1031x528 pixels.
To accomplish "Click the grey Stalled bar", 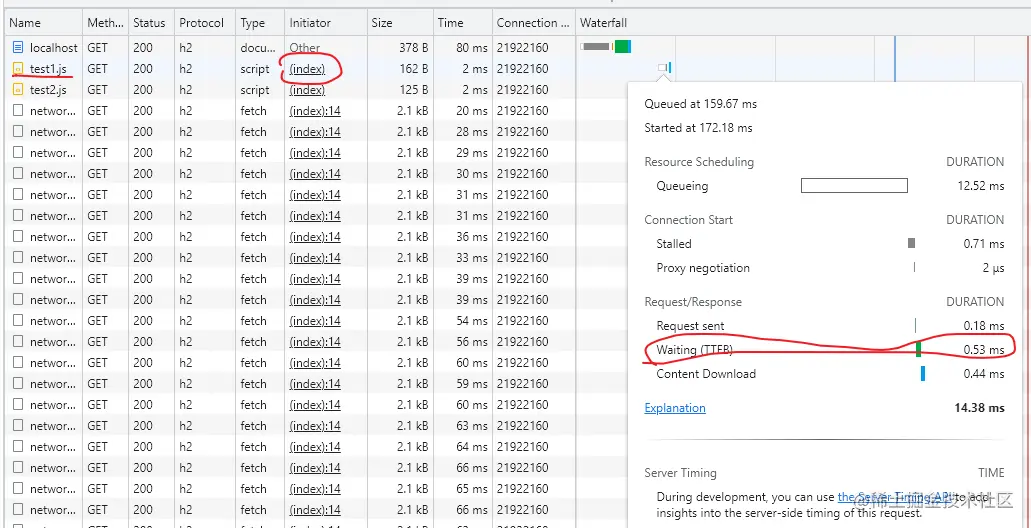I will (x=911, y=243).
